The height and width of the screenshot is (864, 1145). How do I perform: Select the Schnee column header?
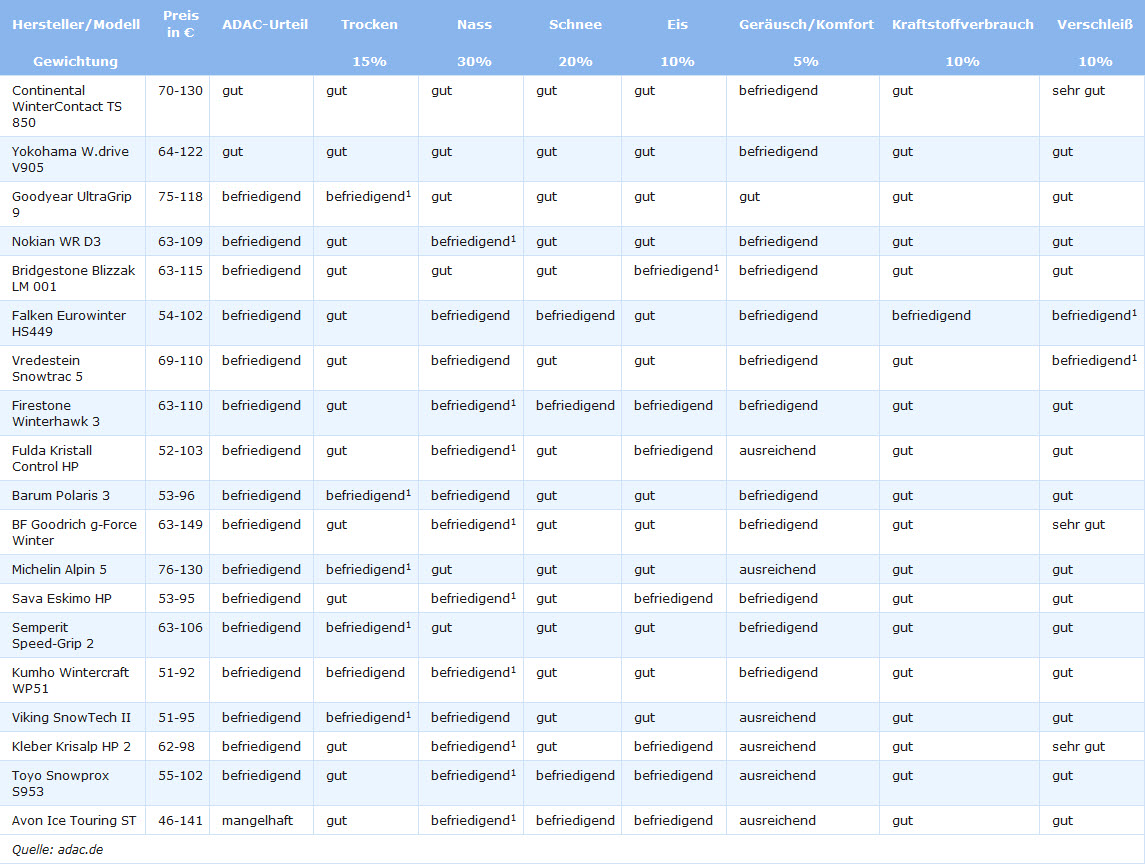575,24
